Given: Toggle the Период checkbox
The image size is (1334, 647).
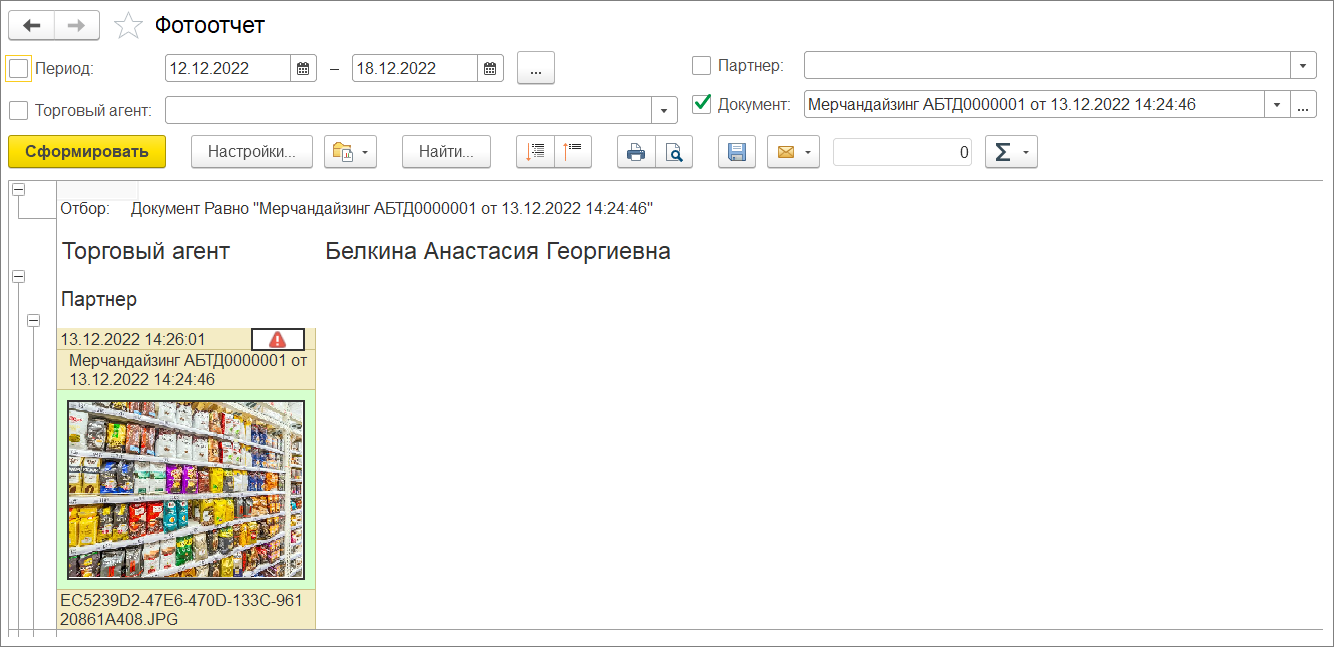Looking at the screenshot, I should tap(19, 68).
